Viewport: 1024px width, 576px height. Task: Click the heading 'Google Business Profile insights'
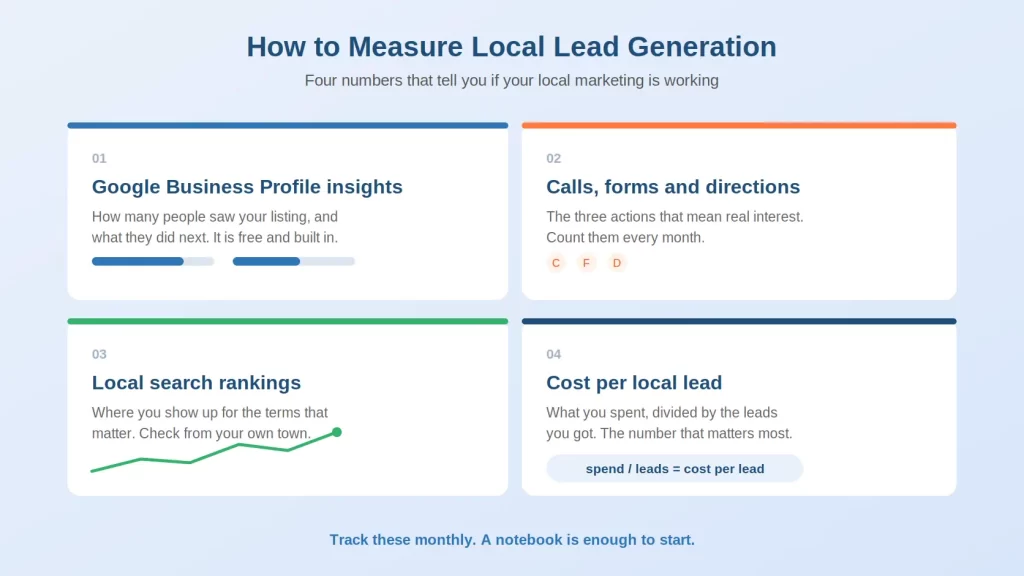[247, 187]
